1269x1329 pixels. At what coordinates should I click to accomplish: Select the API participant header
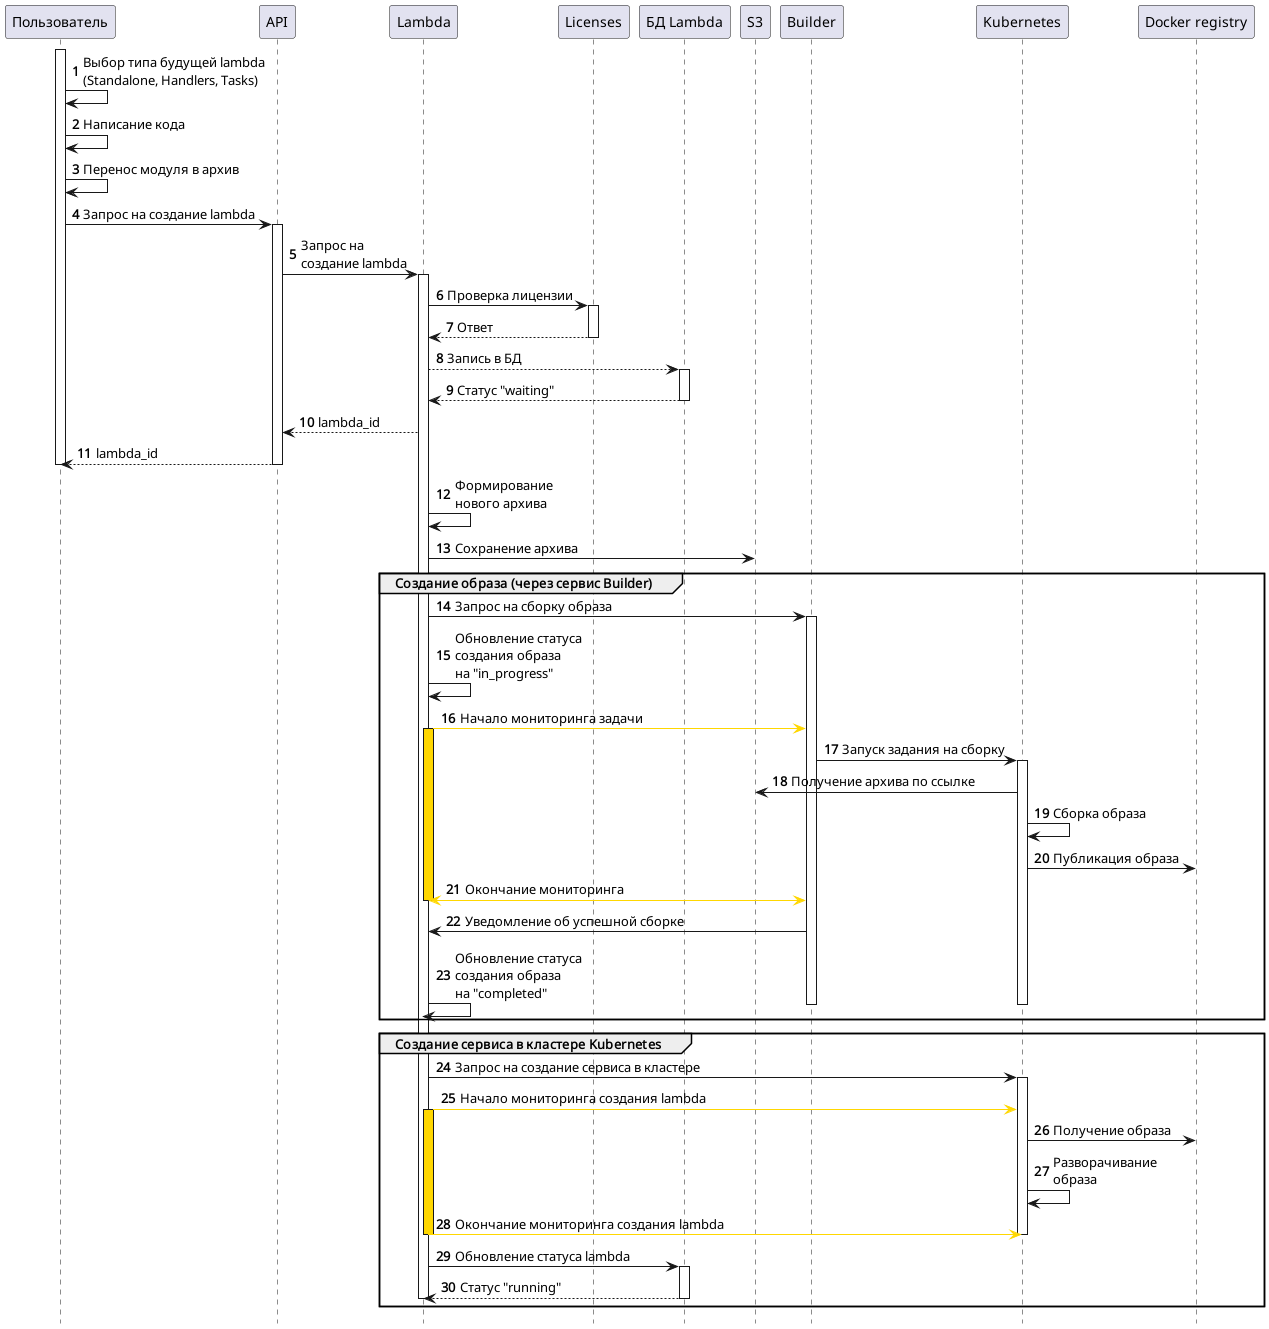point(277,22)
